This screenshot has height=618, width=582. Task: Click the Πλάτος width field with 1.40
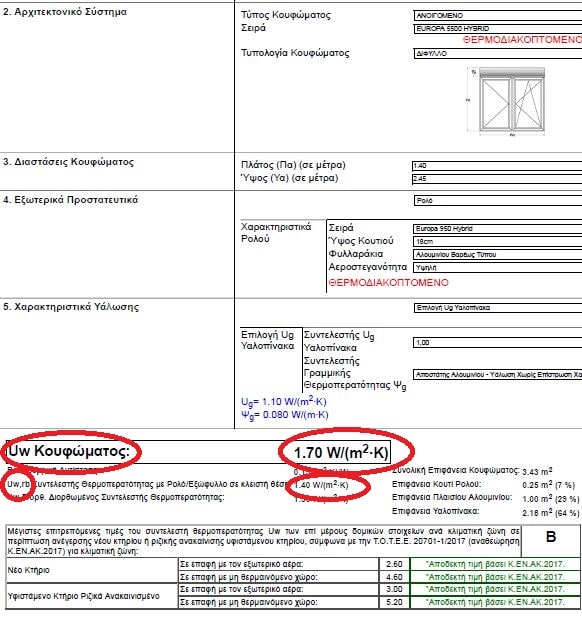click(497, 166)
